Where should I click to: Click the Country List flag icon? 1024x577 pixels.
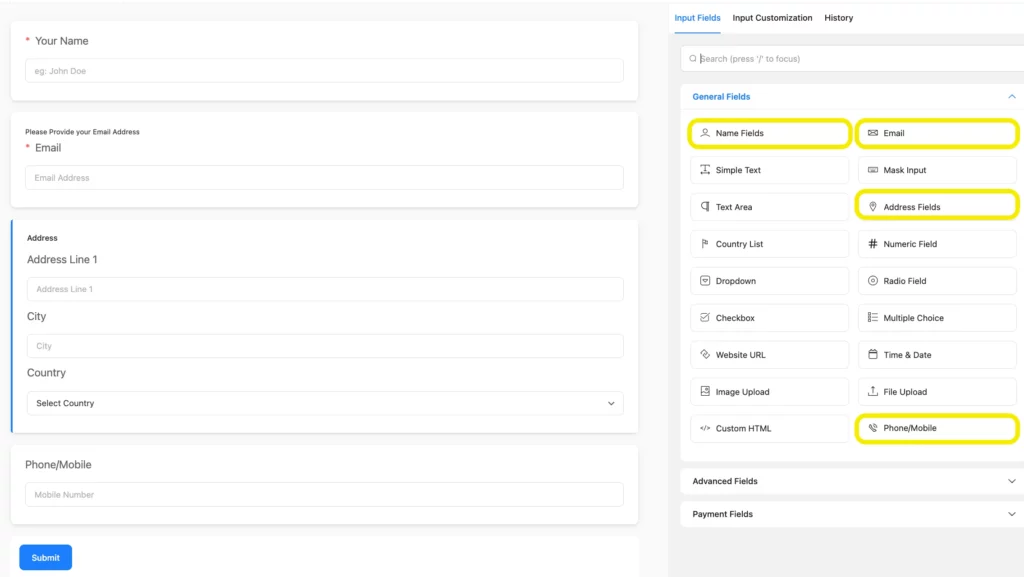[x=705, y=243]
